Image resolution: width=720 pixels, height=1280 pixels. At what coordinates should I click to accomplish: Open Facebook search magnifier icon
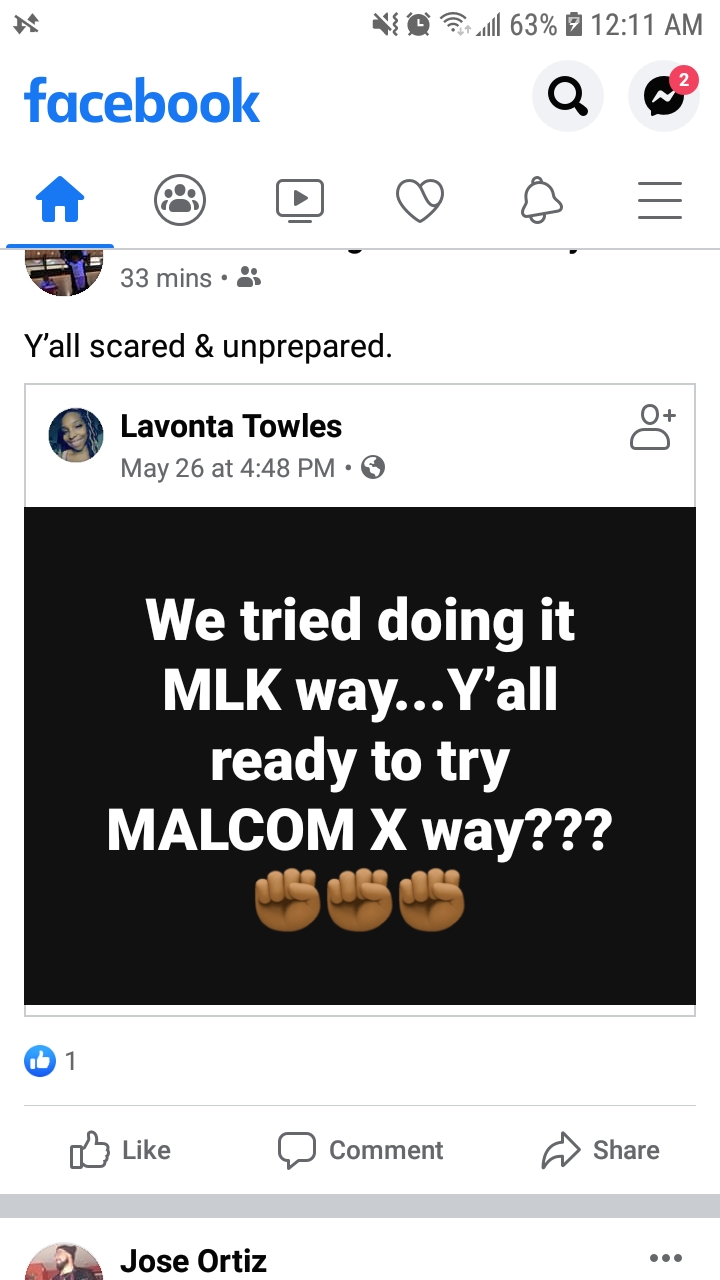568,96
